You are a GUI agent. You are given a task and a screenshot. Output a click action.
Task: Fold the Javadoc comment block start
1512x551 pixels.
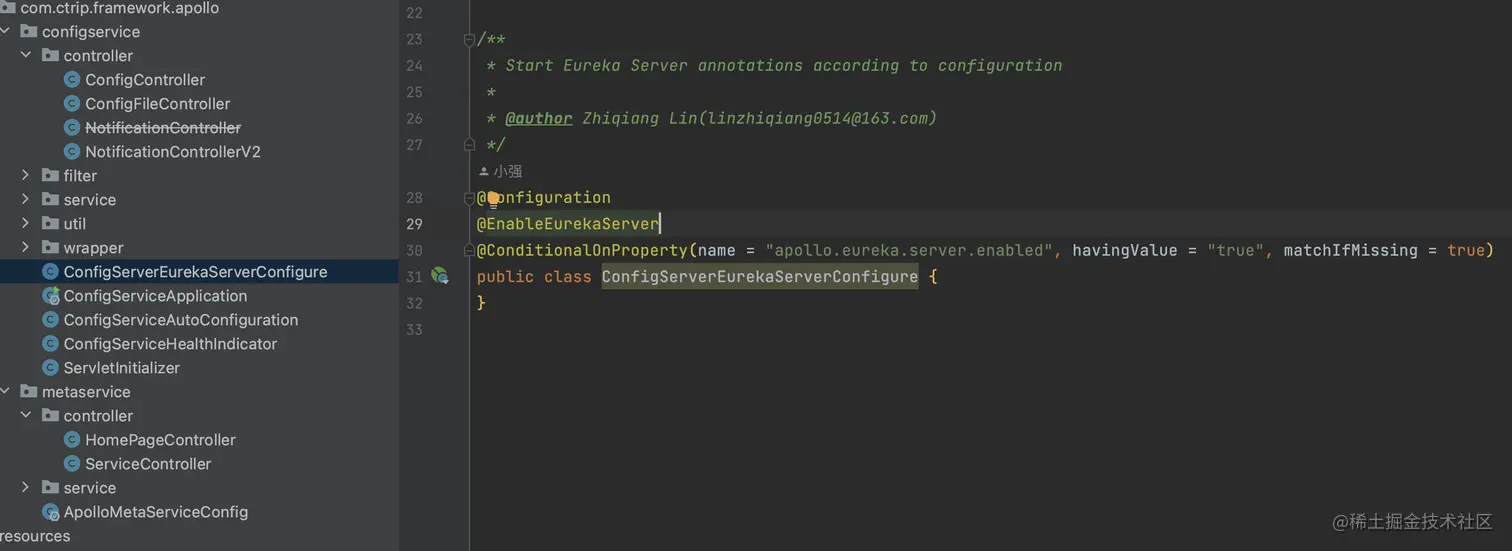pyautogui.click(x=469, y=40)
